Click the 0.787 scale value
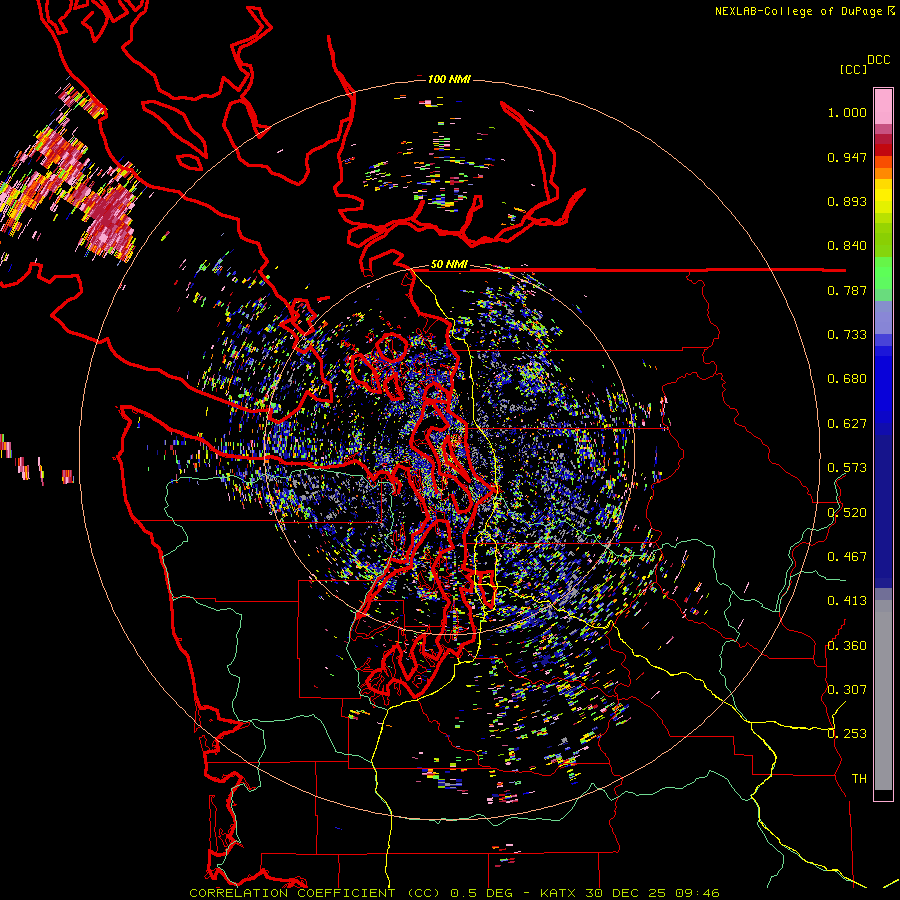The height and width of the screenshot is (900, 900). click(x=847, y=290)
